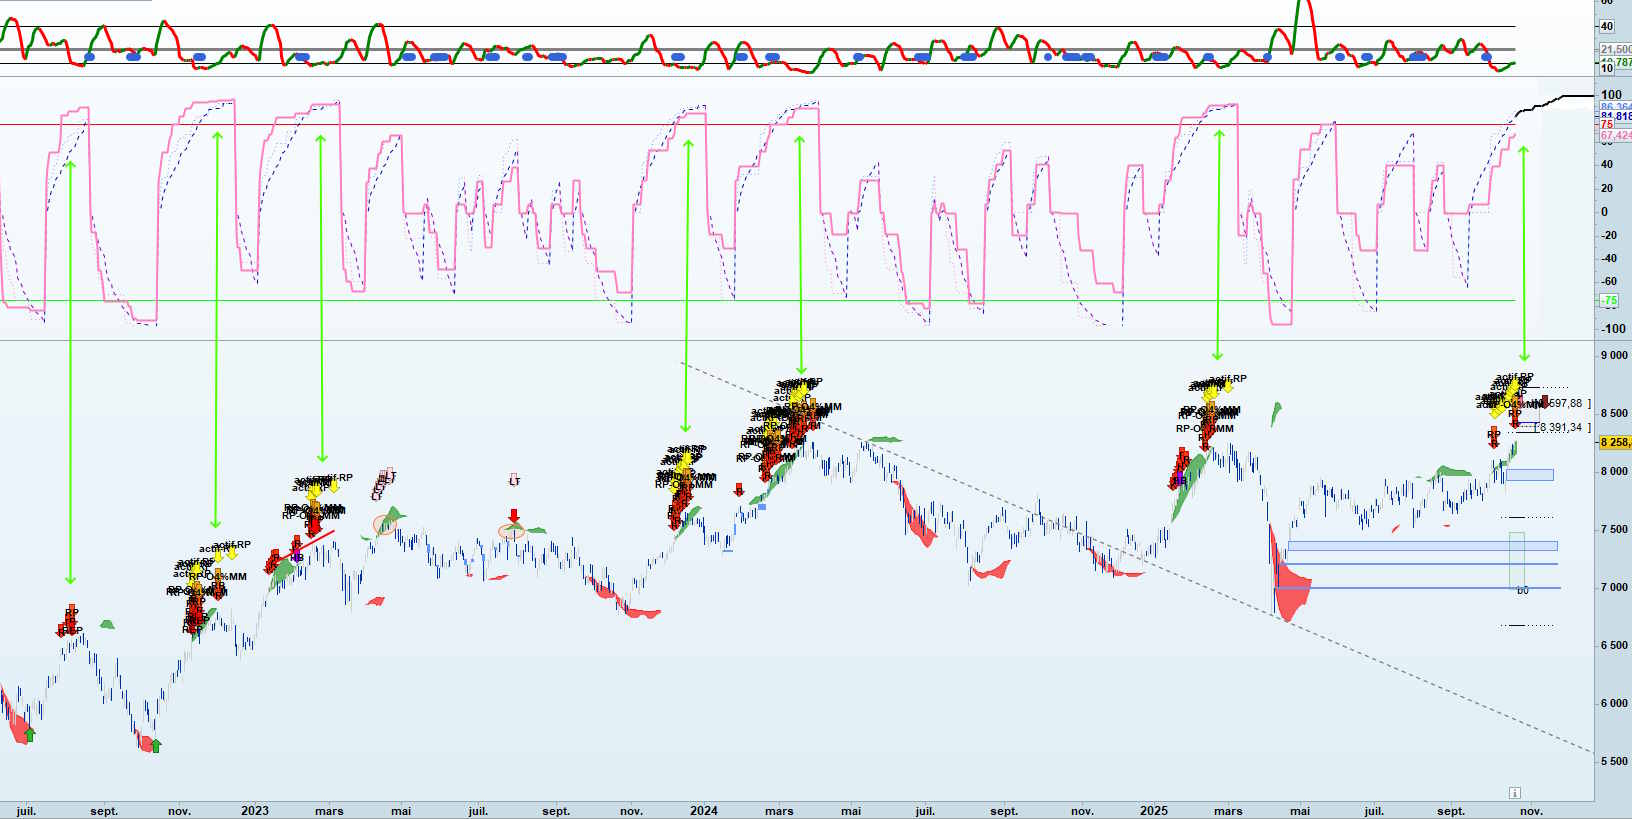Select the 8 391,34 price level label
Screen dimensions: 1632x819
click(1560, 427)
